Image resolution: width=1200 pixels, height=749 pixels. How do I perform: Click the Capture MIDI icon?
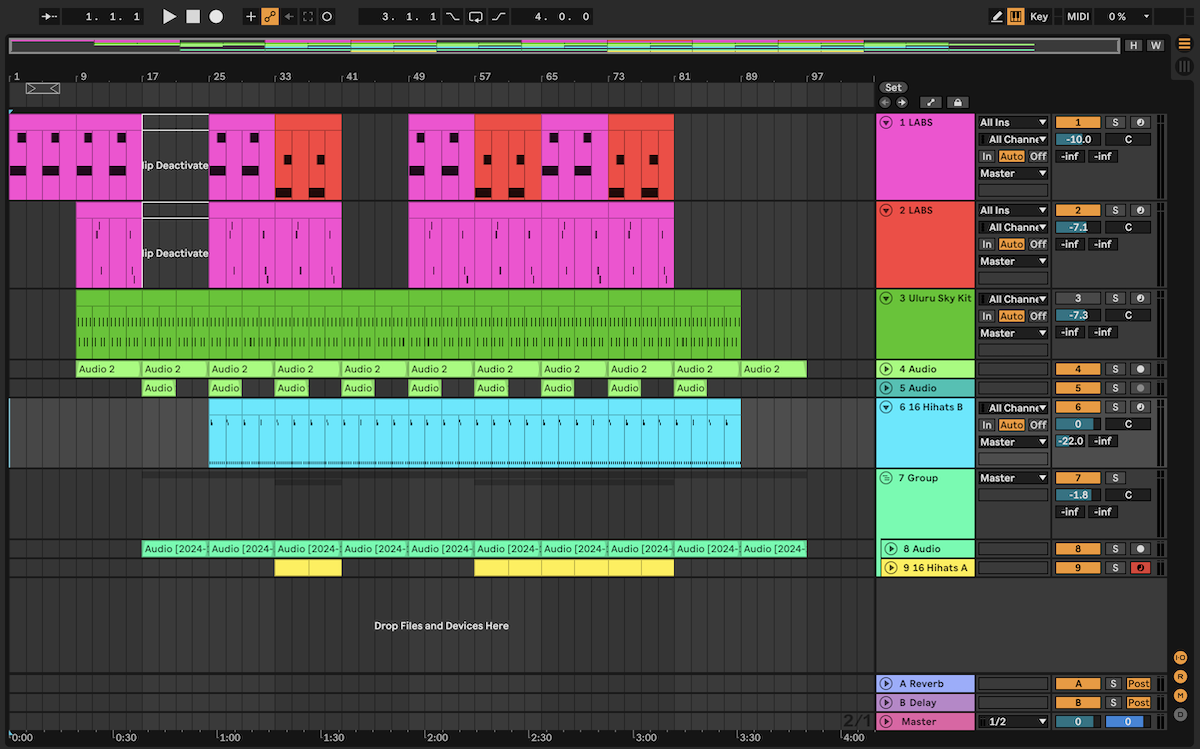pyautogui.click(x=308, y=17)
